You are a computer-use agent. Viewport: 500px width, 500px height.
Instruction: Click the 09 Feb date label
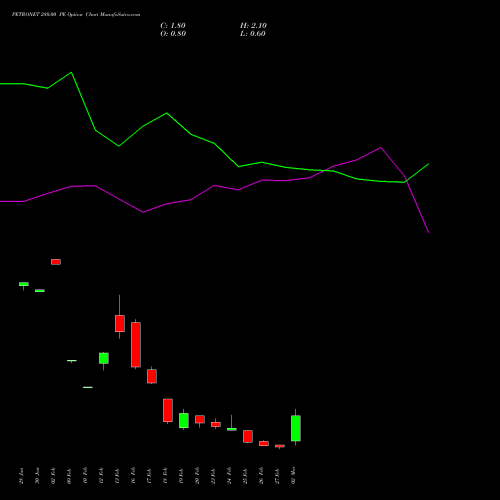[69, 476]
